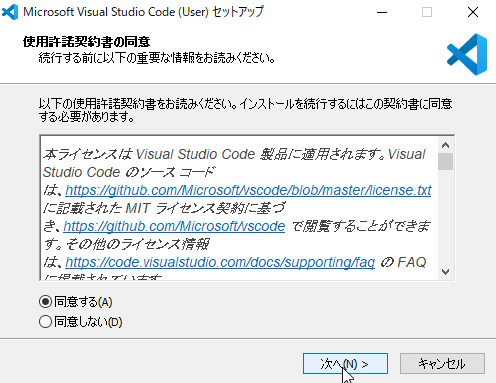496x383 pixels.
Task: Click the 次へ(N) > button
Action: [345, 364]
